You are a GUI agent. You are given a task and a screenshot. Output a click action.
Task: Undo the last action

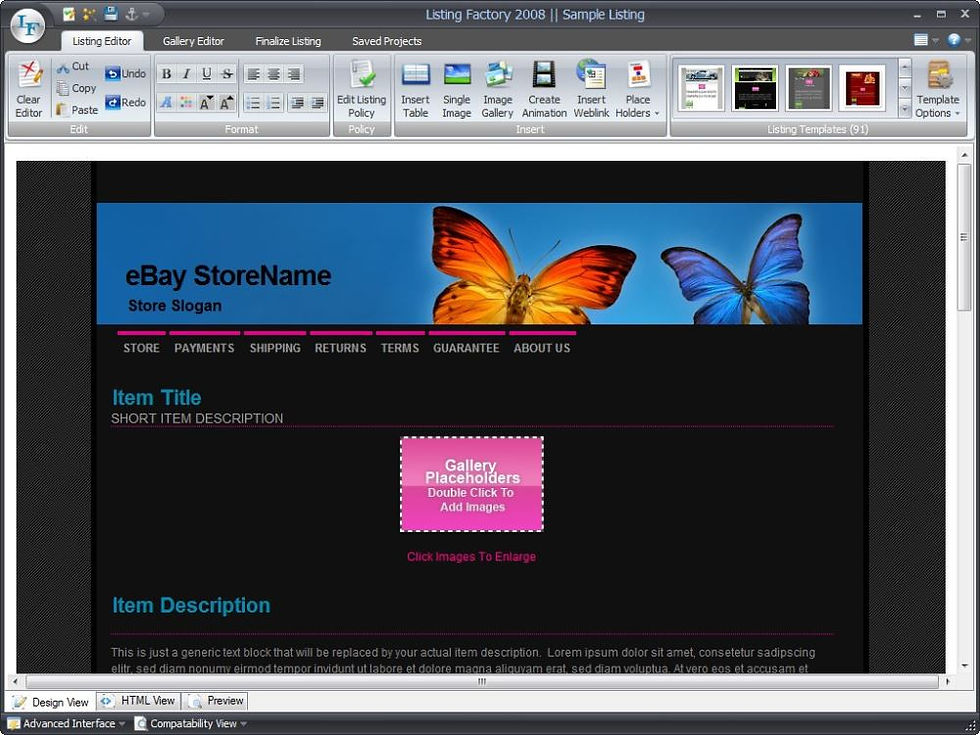[125, 74]
